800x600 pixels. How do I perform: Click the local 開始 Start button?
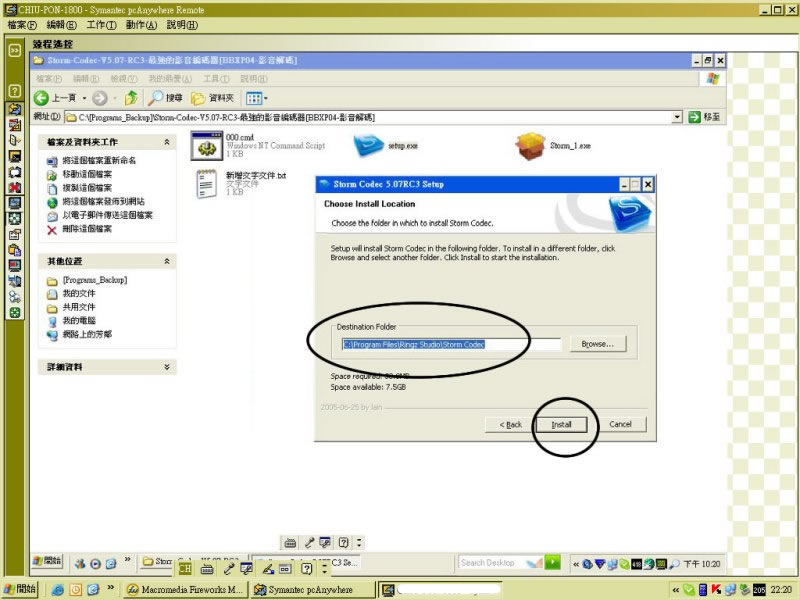click(x=19, y=589)
